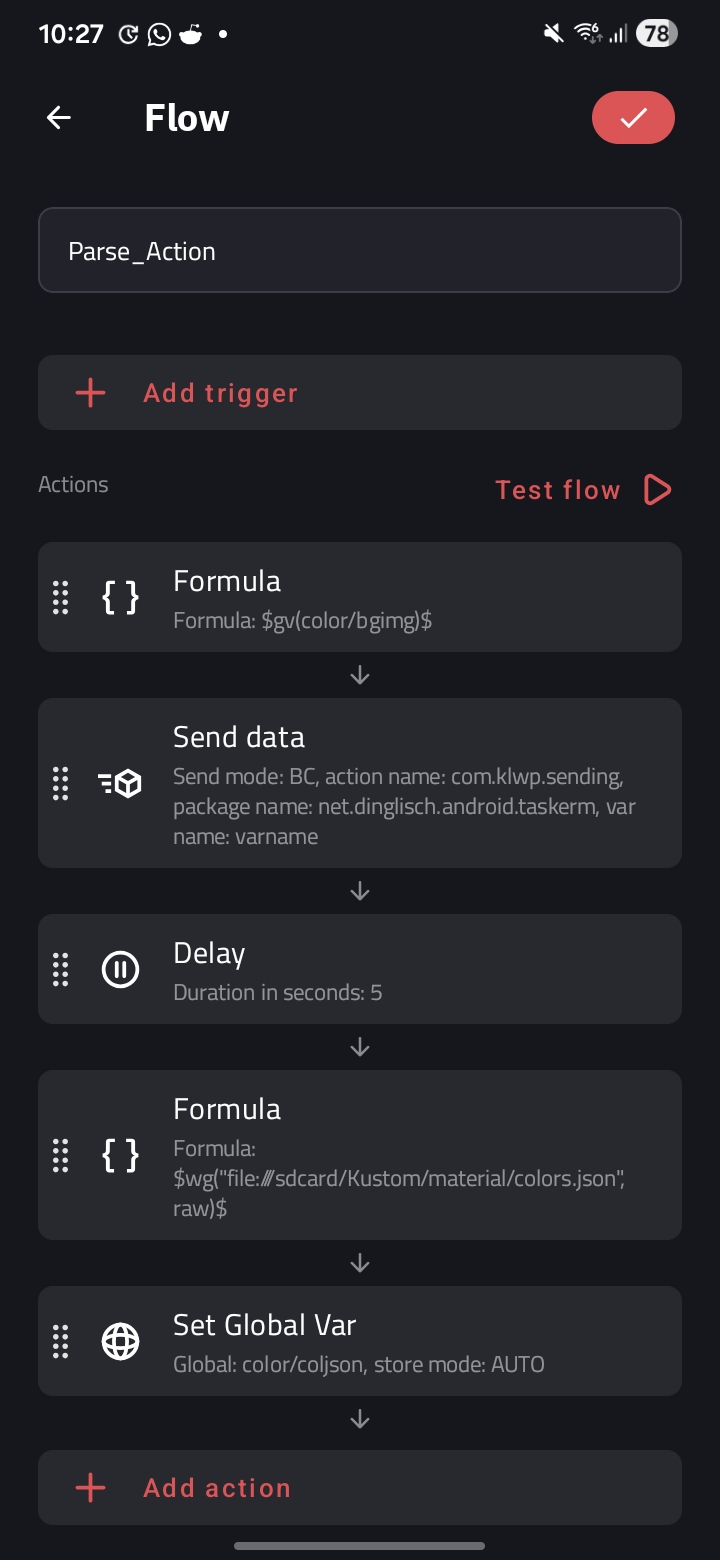Tap the back arrow icon
Image resolution: width=720 pixels, height=1560 pixels.
tap(59, 118)
